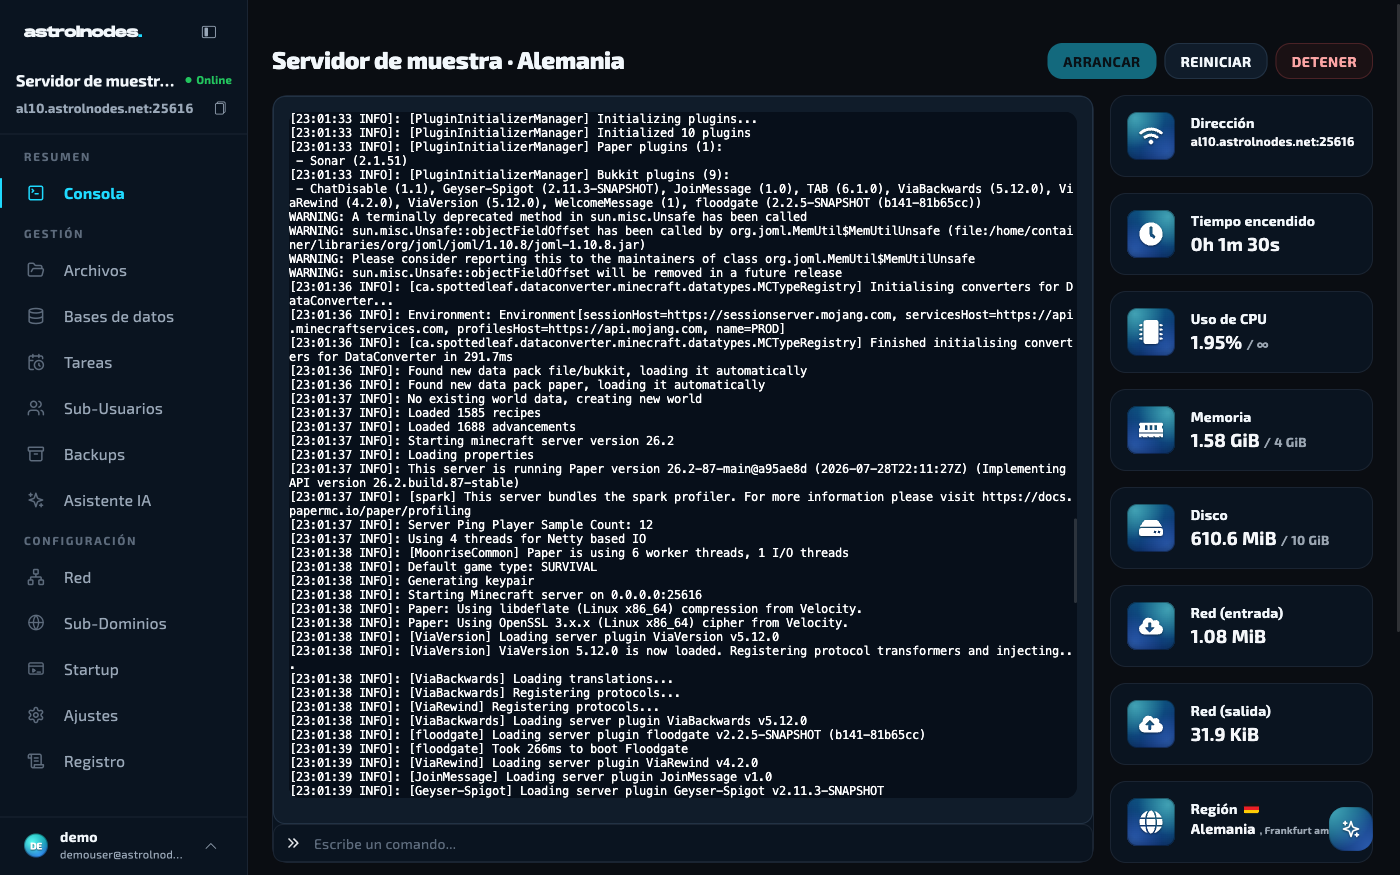Click the Registro log icon
1400x875 pixels.
(x=36, y=761)
